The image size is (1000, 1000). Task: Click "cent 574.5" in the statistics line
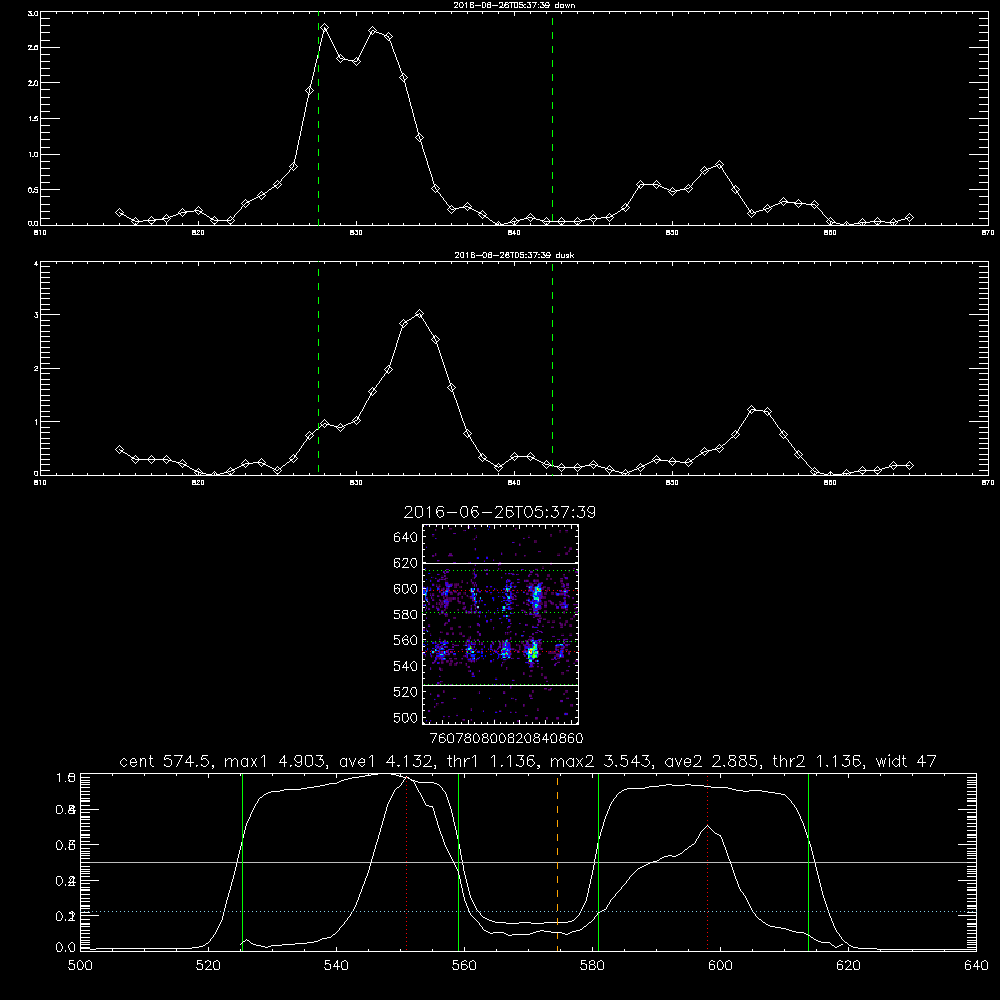click(166, 761)
